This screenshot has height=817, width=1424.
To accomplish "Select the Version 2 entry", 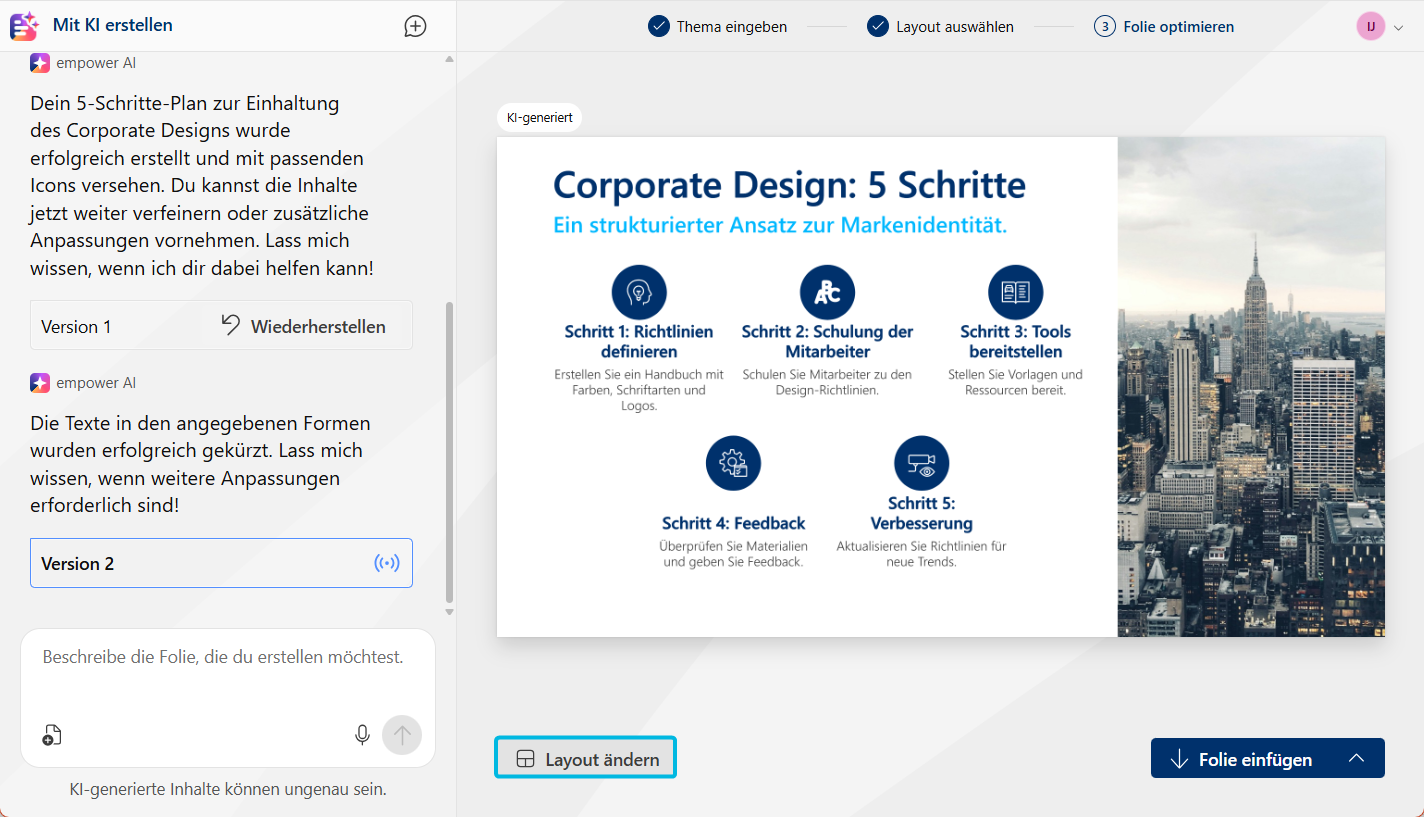I will coord(221,563).
